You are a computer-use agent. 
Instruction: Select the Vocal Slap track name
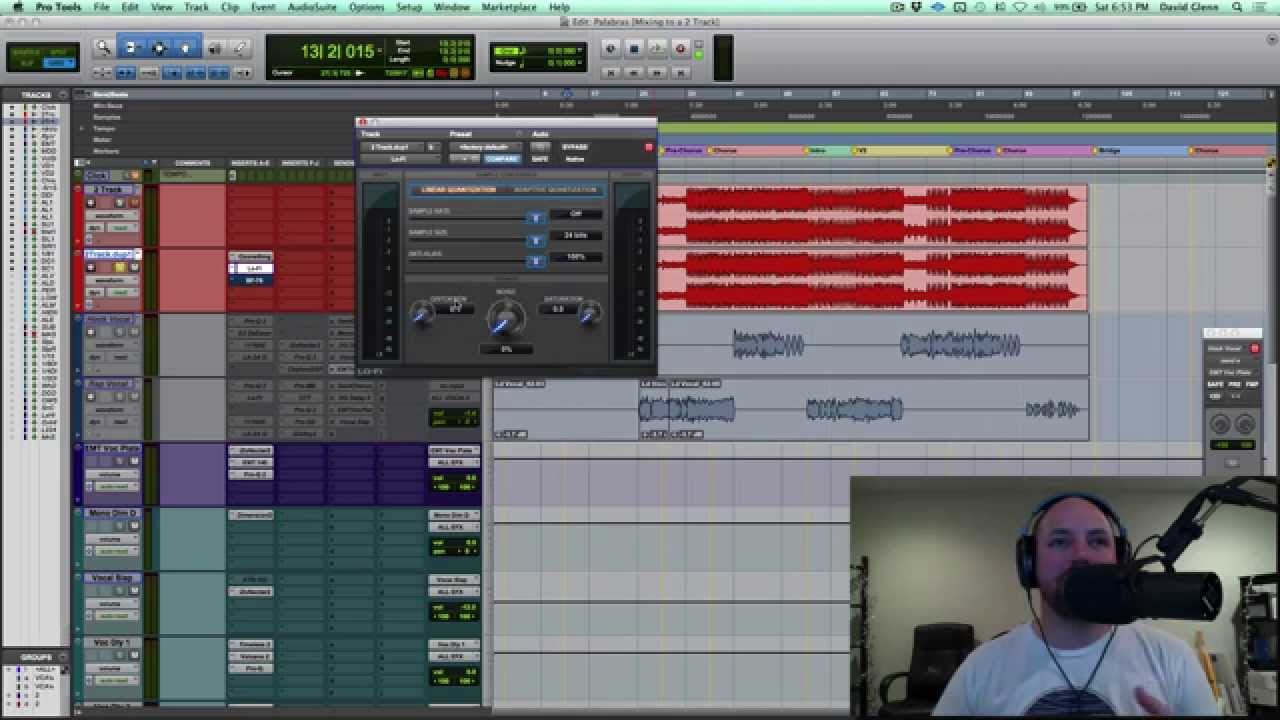coord(111,578)
